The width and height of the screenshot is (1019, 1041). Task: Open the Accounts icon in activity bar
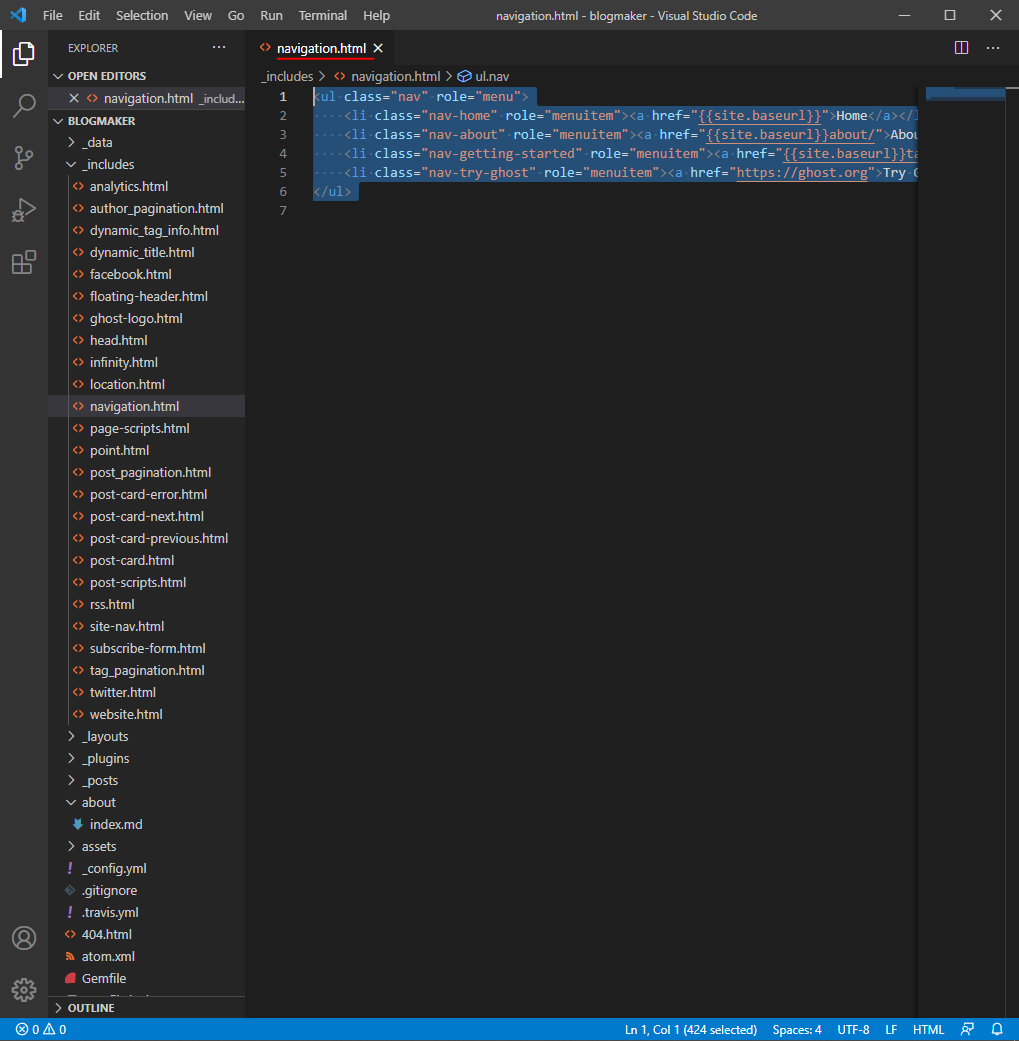click(x=24, y=938)
